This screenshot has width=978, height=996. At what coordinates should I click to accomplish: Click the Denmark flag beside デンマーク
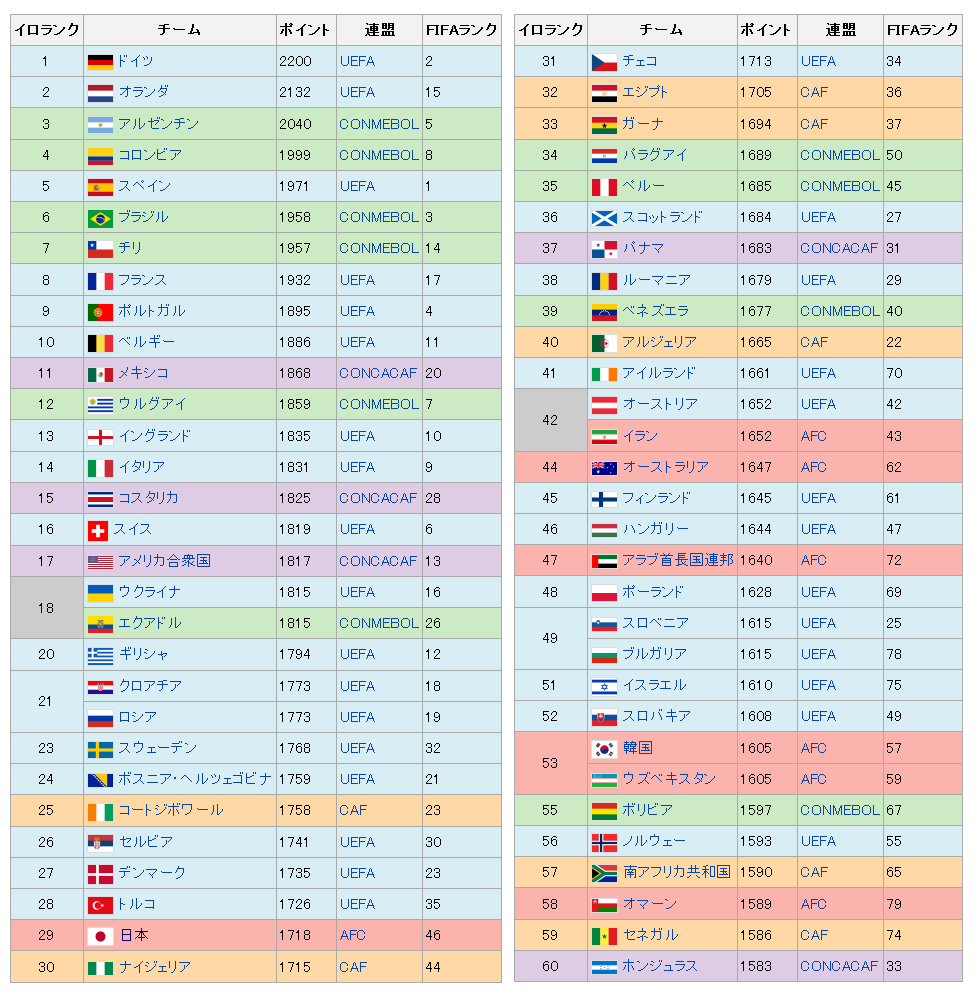pos(100,874)
